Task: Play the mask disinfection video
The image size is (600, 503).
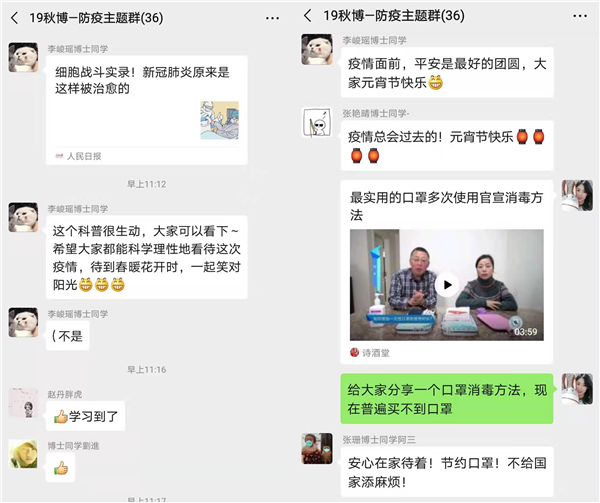Action: click(x=447, y=285)
